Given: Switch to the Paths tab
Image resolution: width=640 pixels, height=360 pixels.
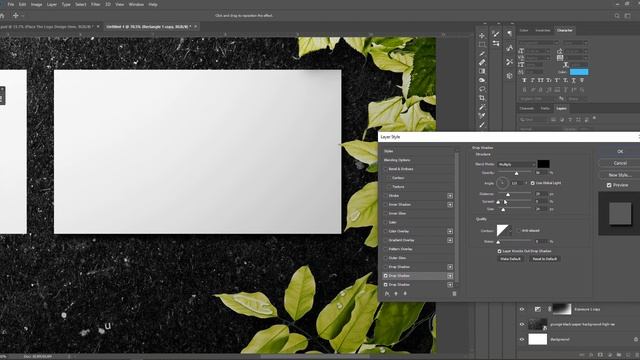Looking at the screenshot, I should [545, 109].
